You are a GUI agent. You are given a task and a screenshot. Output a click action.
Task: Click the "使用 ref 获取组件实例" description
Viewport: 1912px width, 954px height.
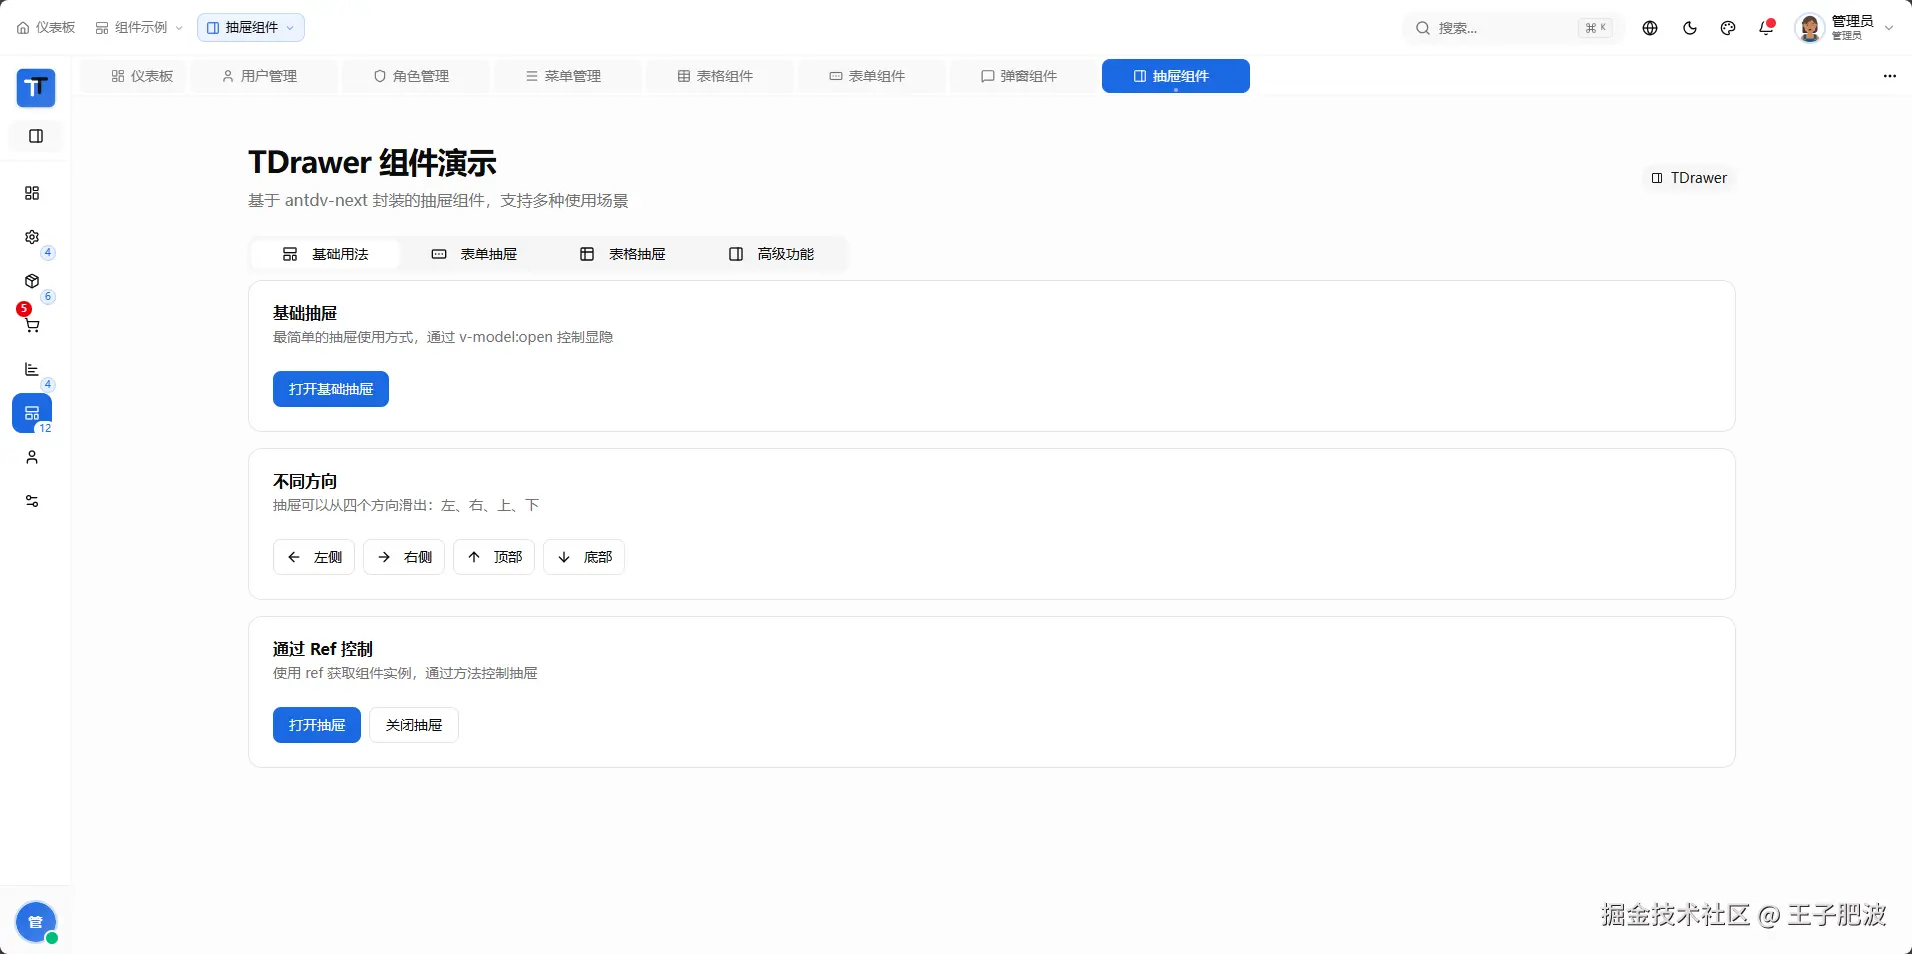(x=405, y=673)
